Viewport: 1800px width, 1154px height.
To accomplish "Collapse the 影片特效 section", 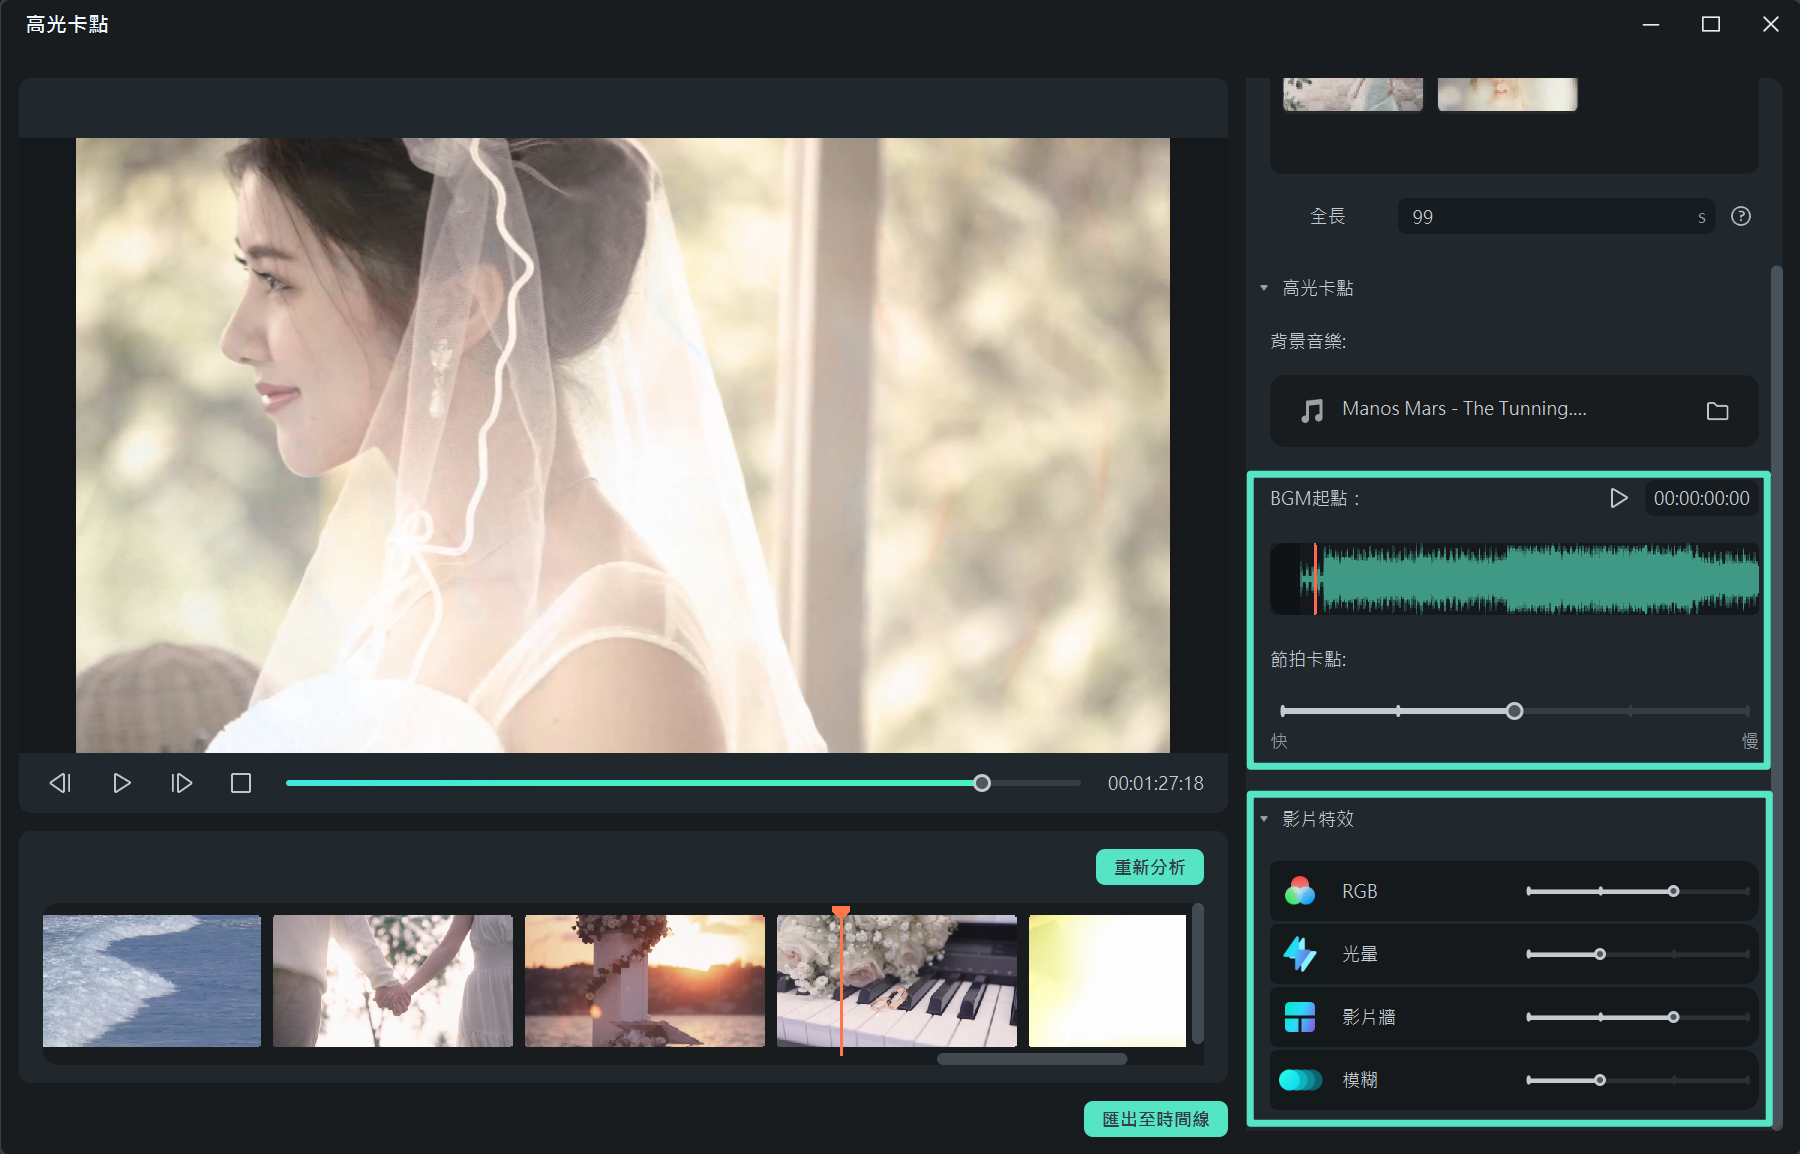I will coord(1264,819).
